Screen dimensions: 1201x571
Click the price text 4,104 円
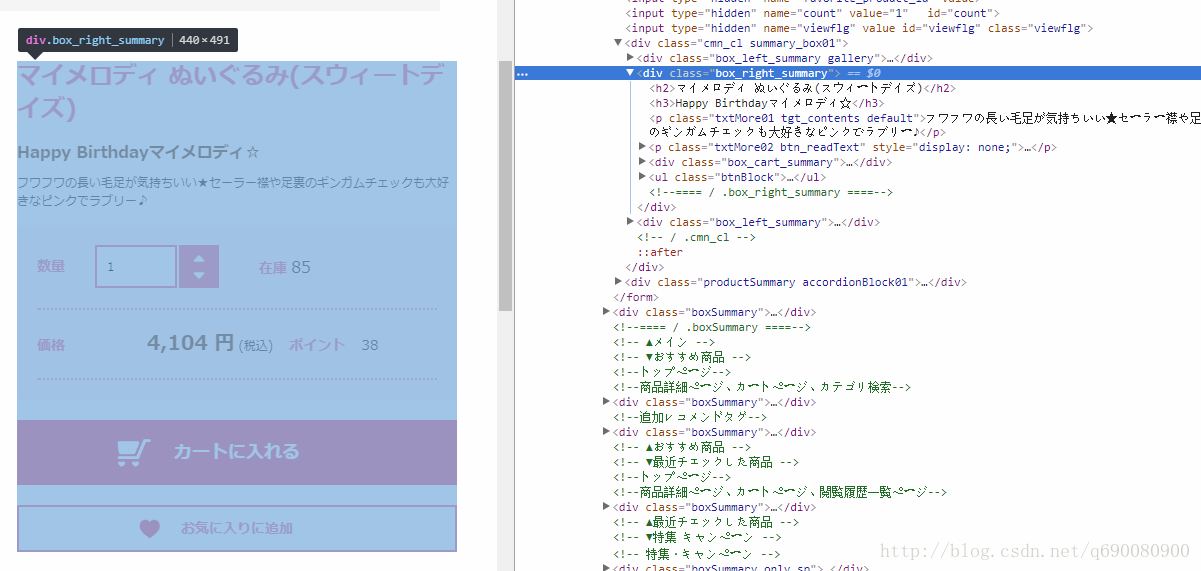[x=190, y=344]
